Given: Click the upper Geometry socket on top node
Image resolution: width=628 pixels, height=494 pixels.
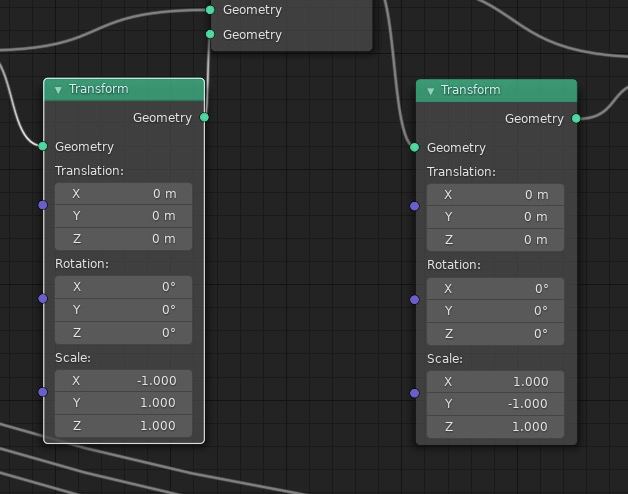Looking at the screenshot, I should 210,10.
